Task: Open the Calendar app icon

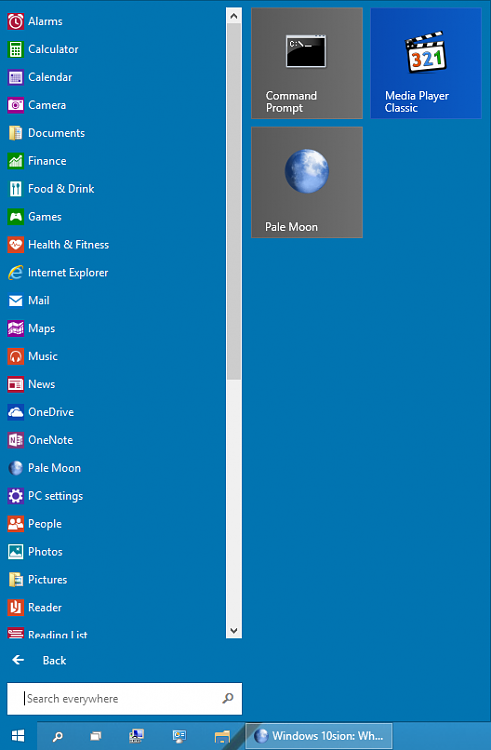Action: pyautogui.click(x=15, y=77)
